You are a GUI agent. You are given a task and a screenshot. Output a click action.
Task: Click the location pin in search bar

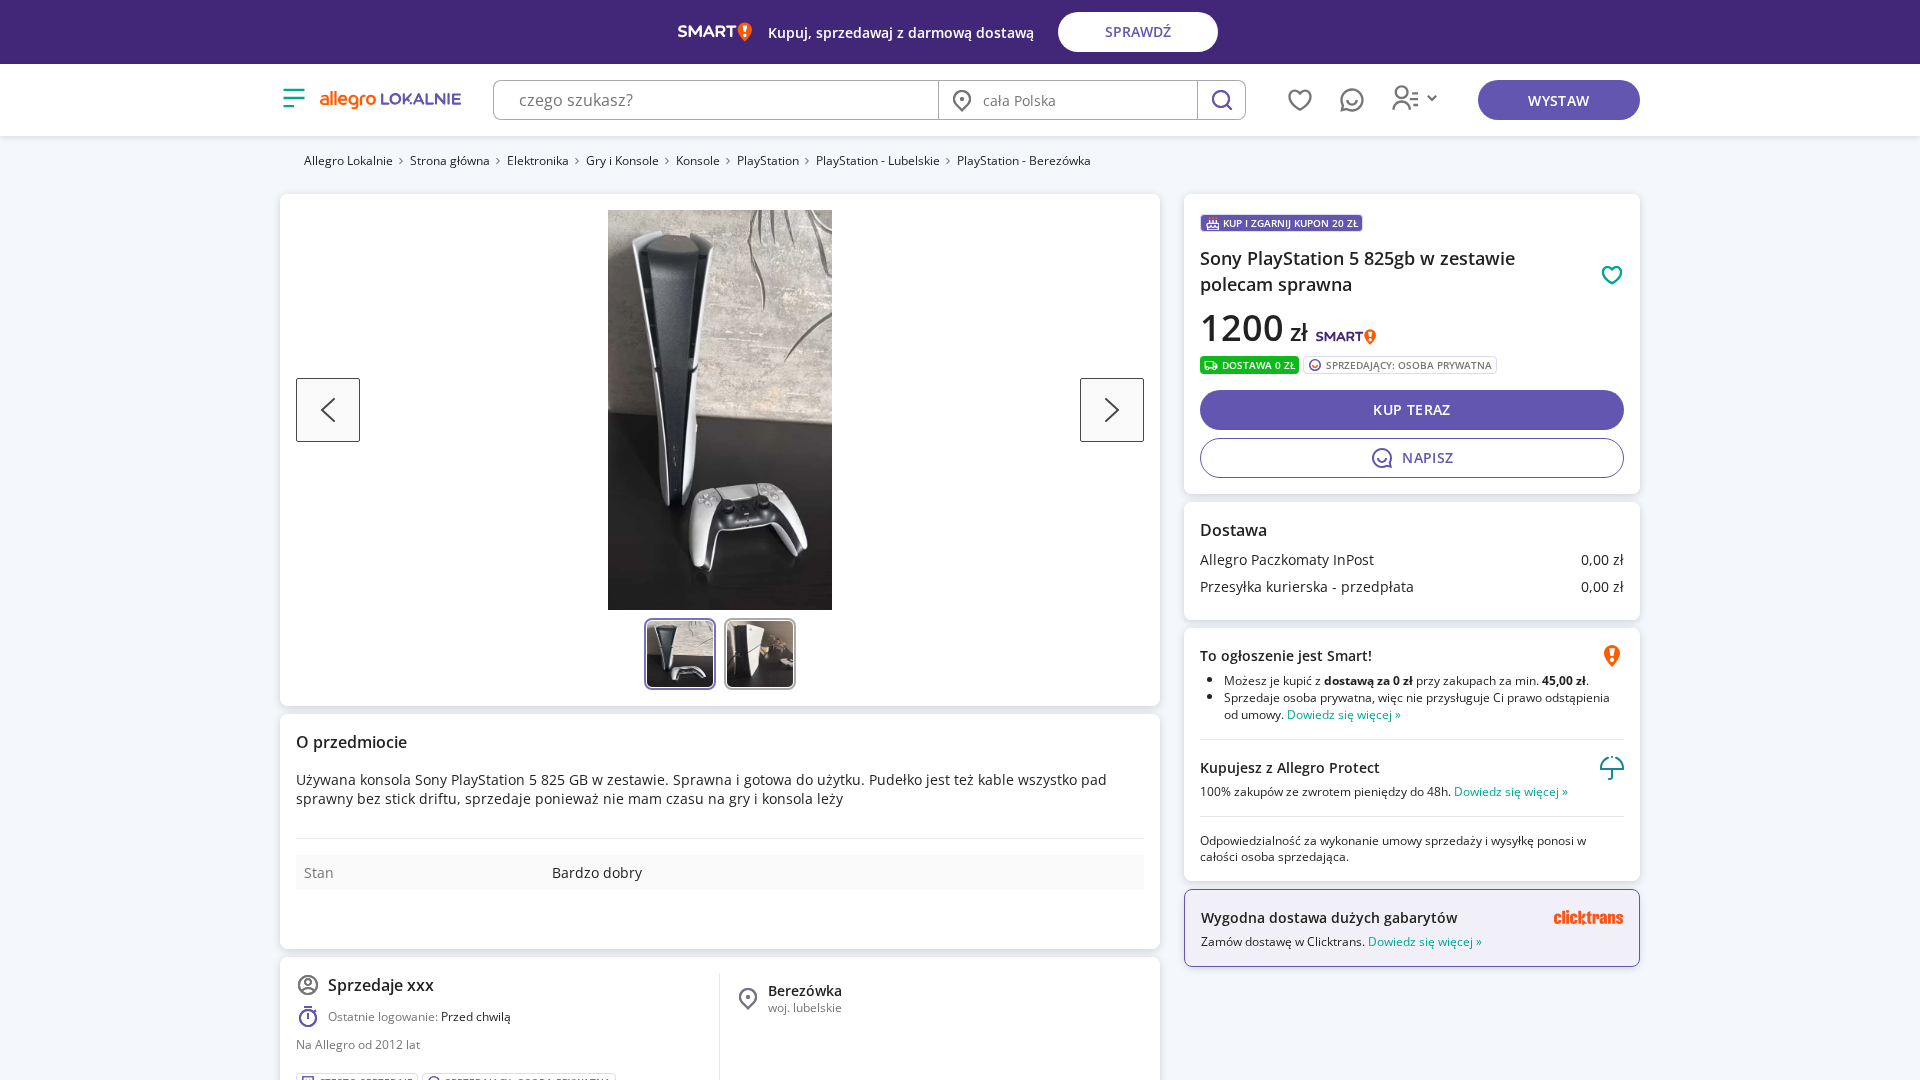point(962,100)
